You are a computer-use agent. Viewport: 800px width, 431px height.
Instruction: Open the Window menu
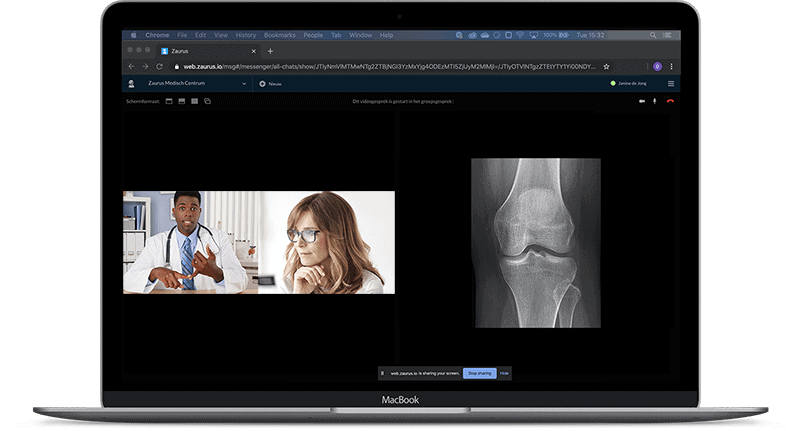click(361, 35)
